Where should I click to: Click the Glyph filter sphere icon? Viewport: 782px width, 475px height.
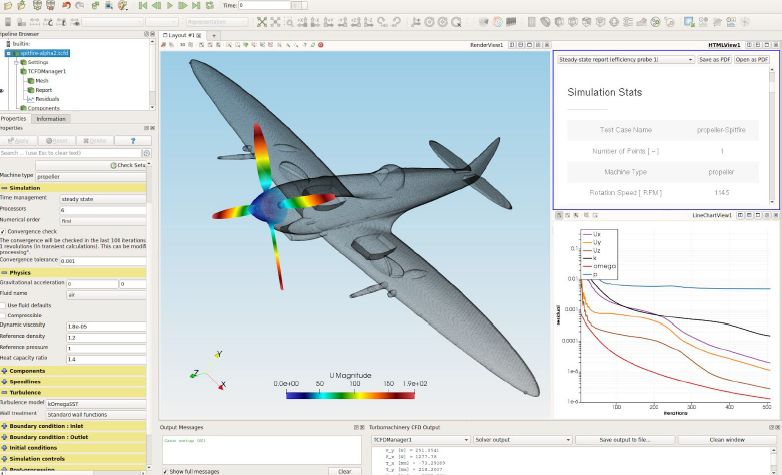[x=614, y=21]
